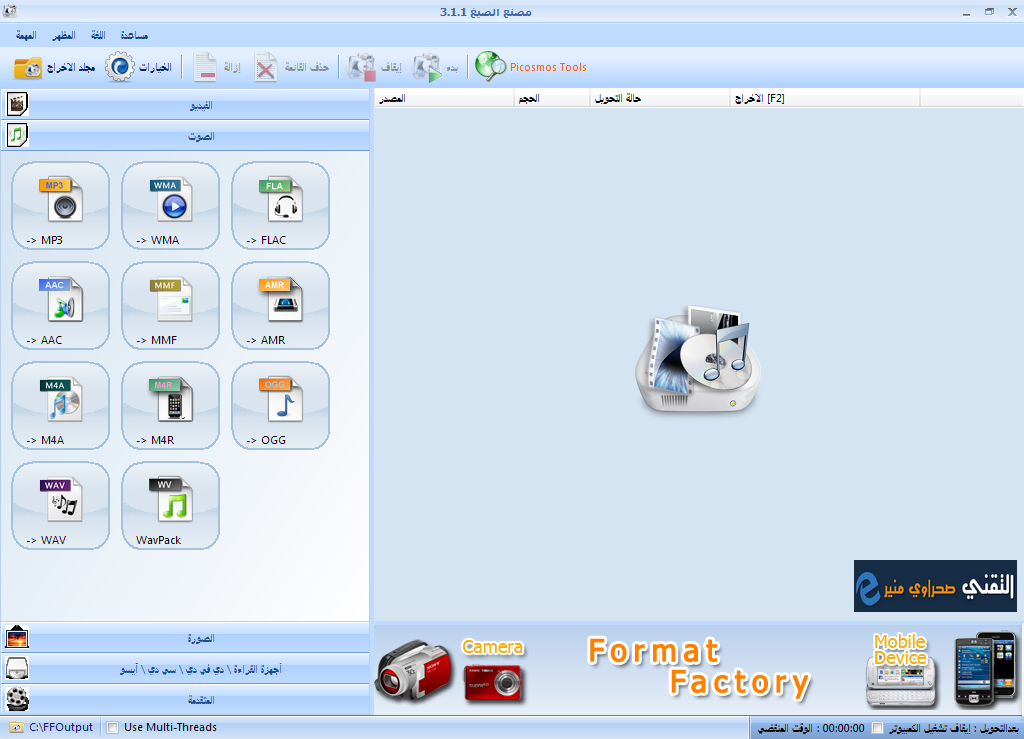
Task: Open the اللغة language menu
Action: pos(98,35)
